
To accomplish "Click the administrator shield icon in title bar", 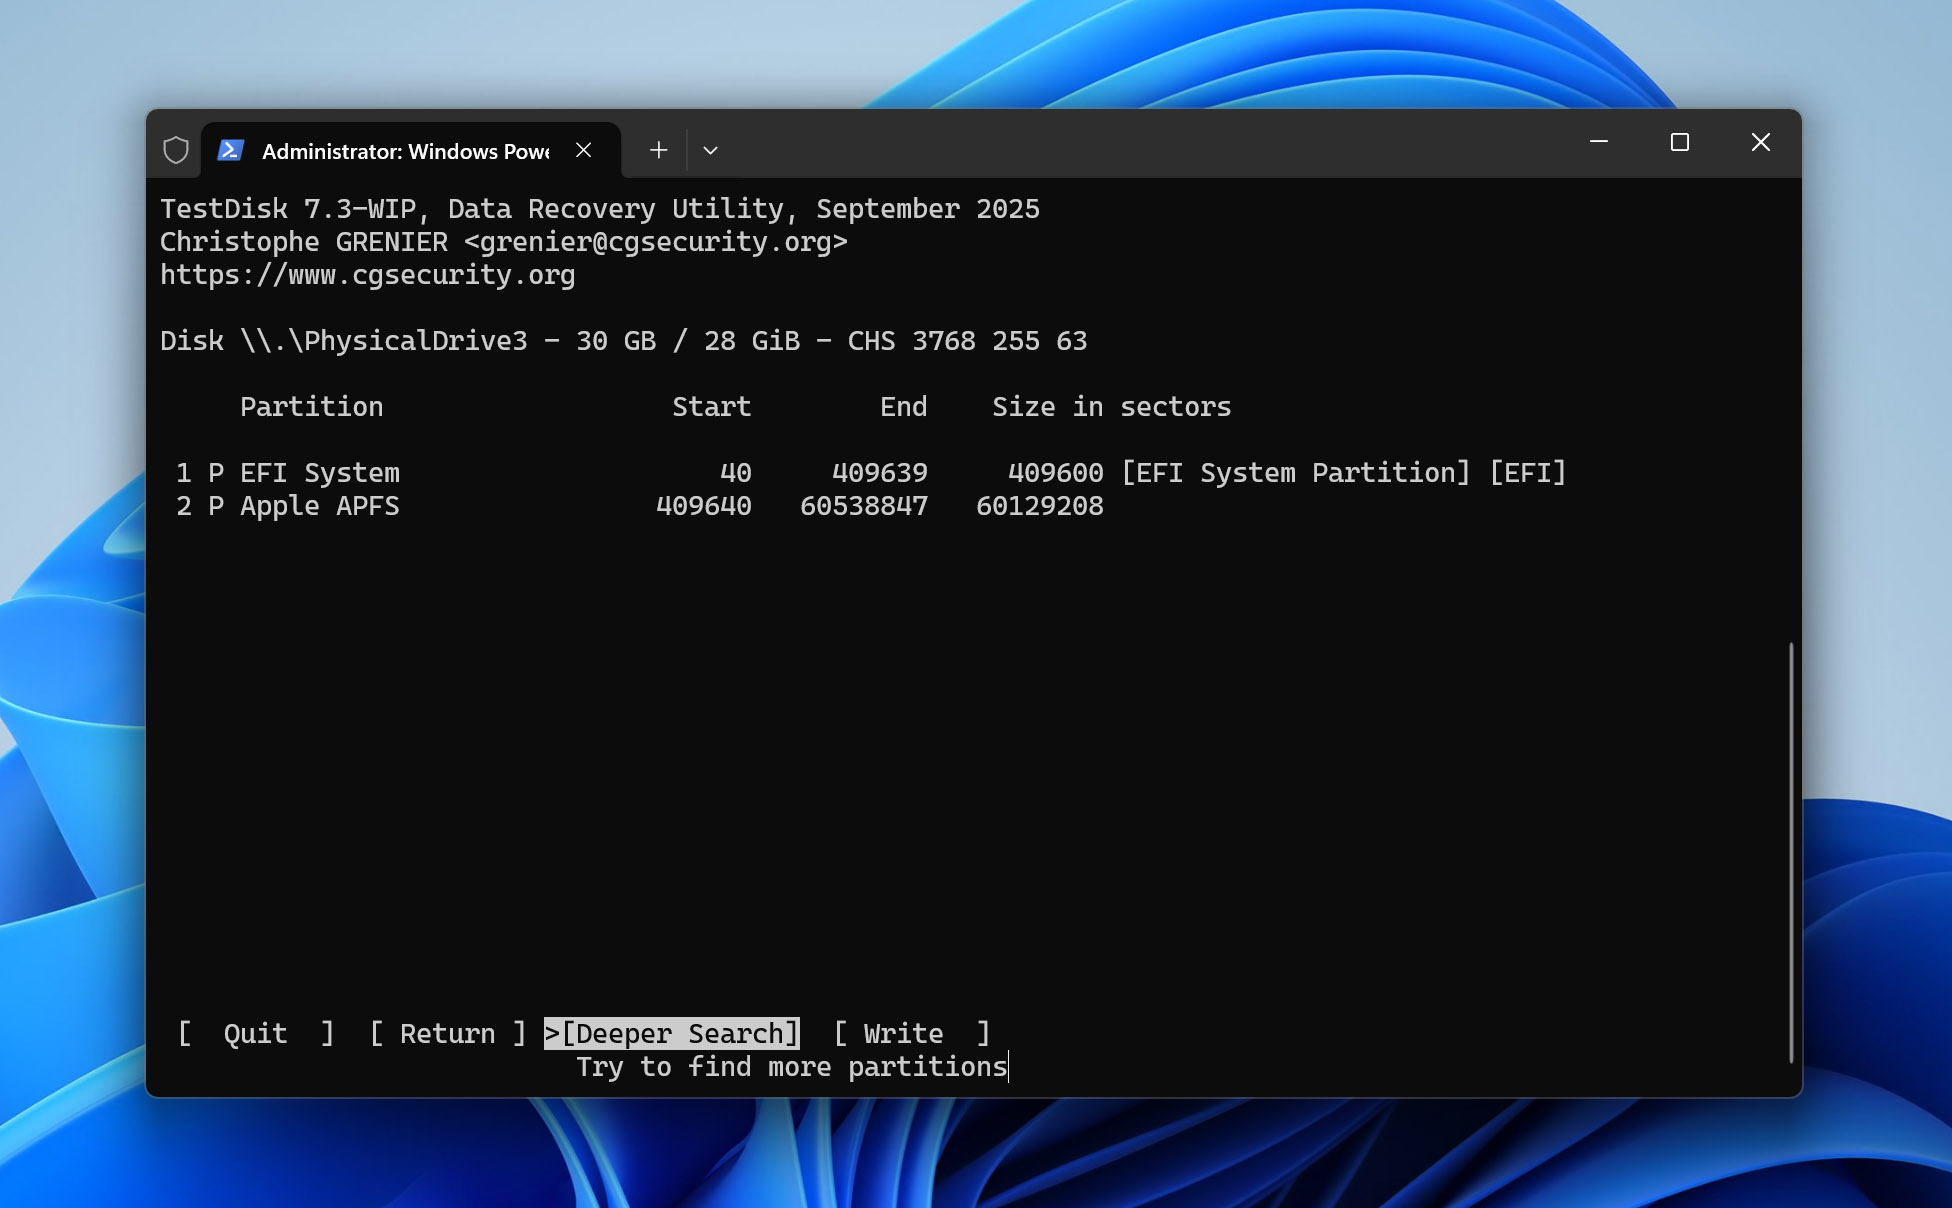I will 176,150.
